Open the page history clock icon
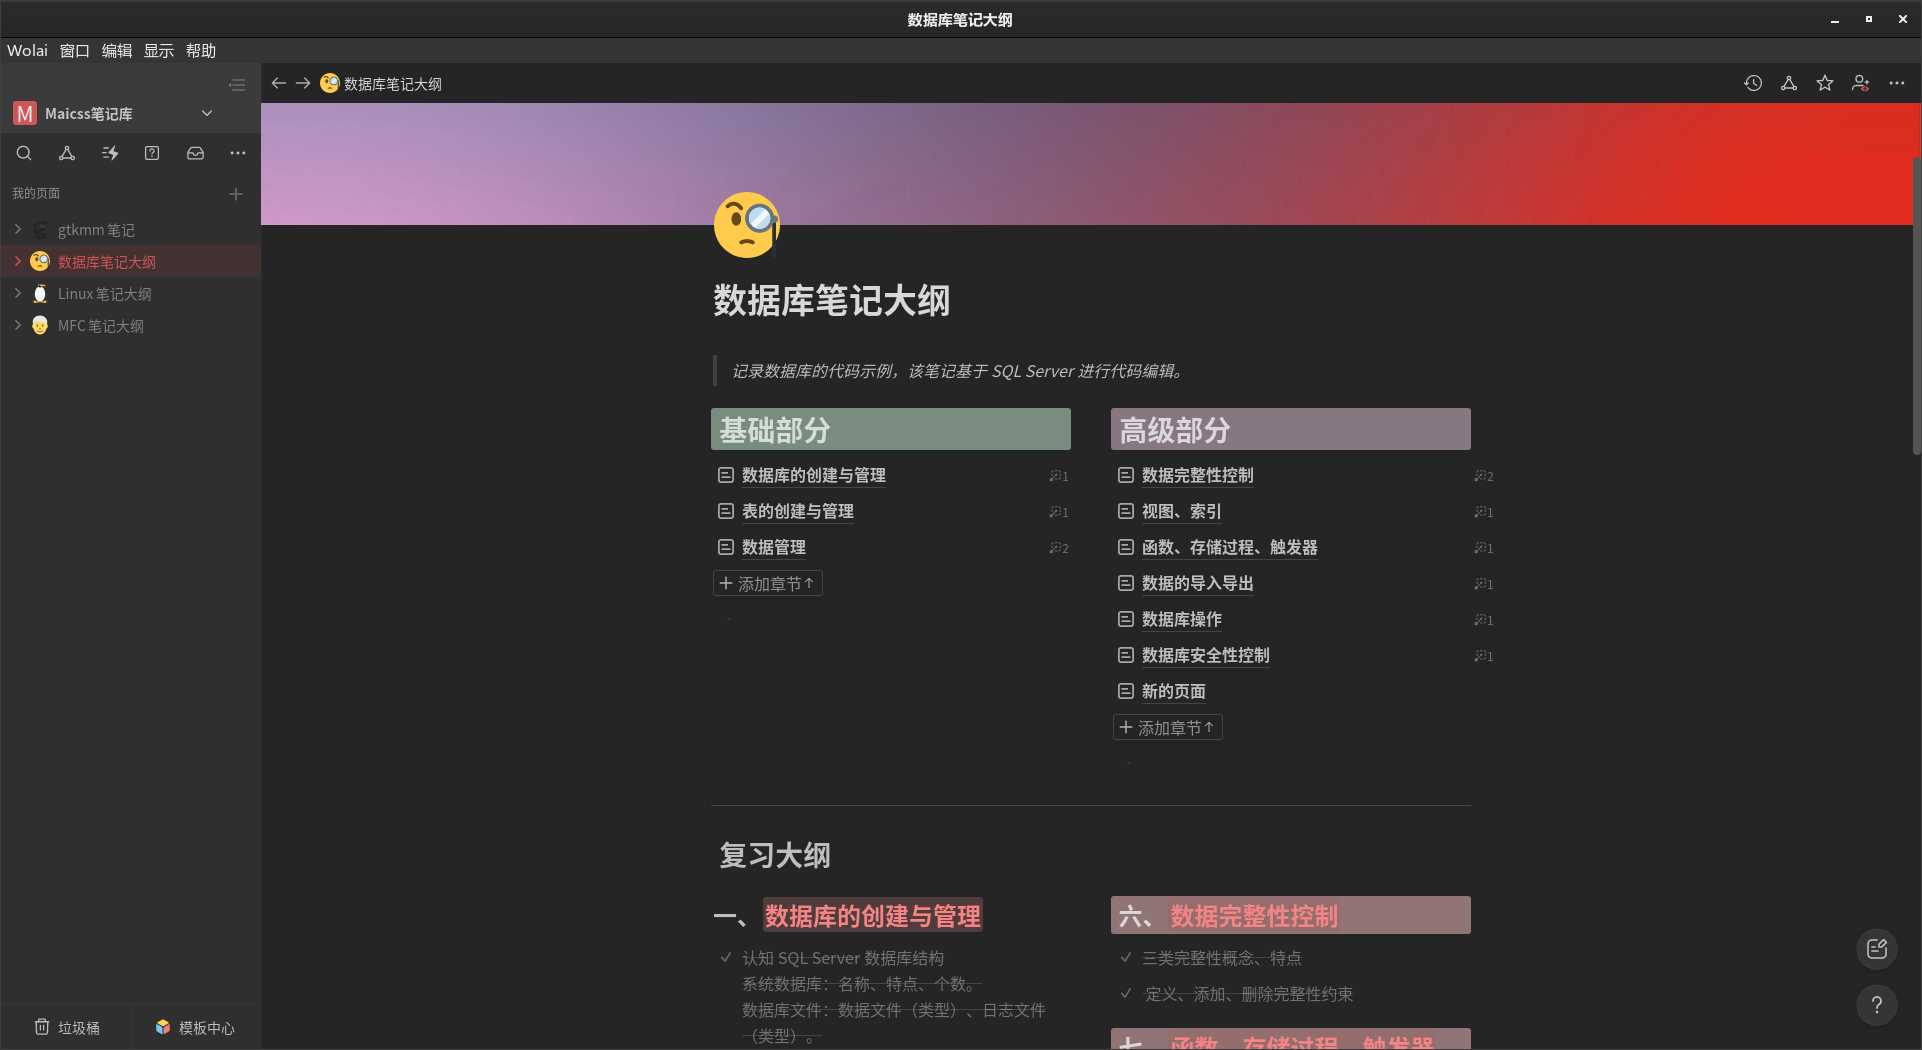The image size is (1922, 1050). coord(1753,83)
